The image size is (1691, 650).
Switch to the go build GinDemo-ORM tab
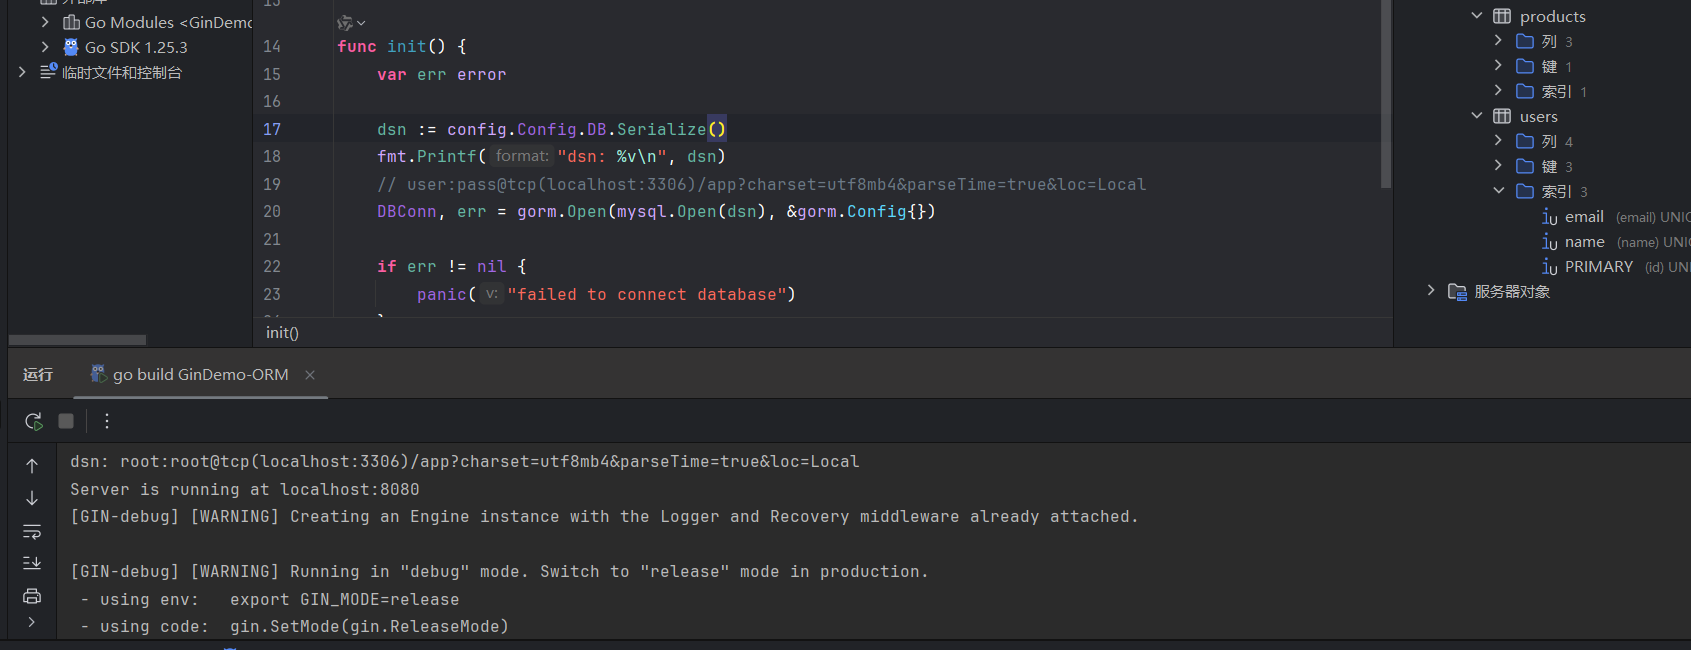tap(200, 375)
